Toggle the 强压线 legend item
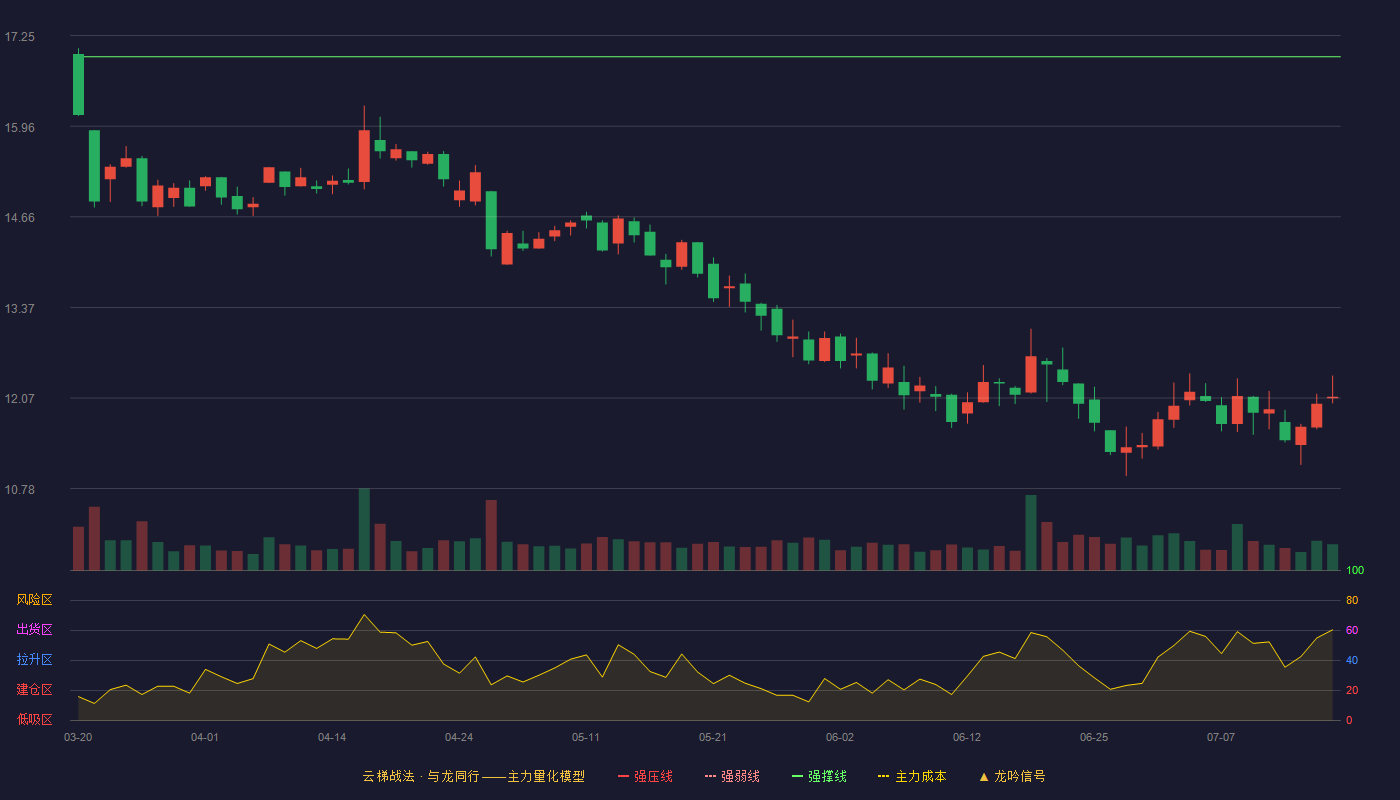 pyautogui.click(x=645, y=776)
